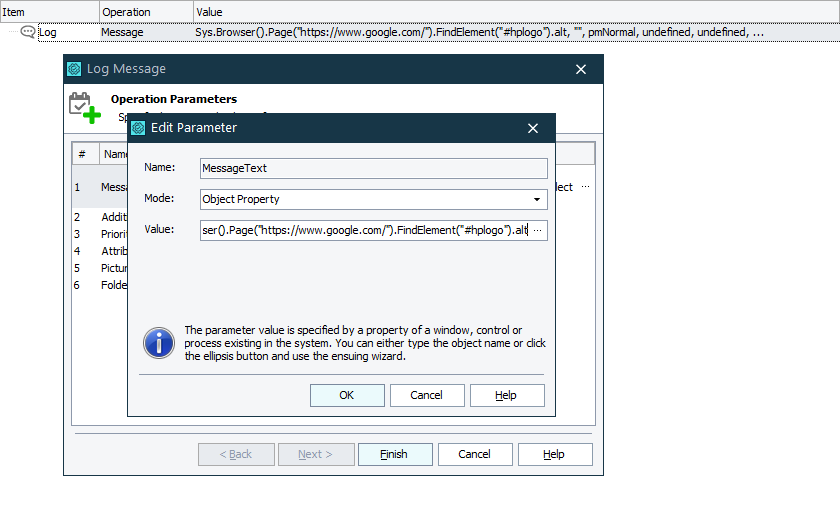Viewport: 840px width, 505px height.
Task: Click the MessageText Name field
Action: (x=373, y=168)
